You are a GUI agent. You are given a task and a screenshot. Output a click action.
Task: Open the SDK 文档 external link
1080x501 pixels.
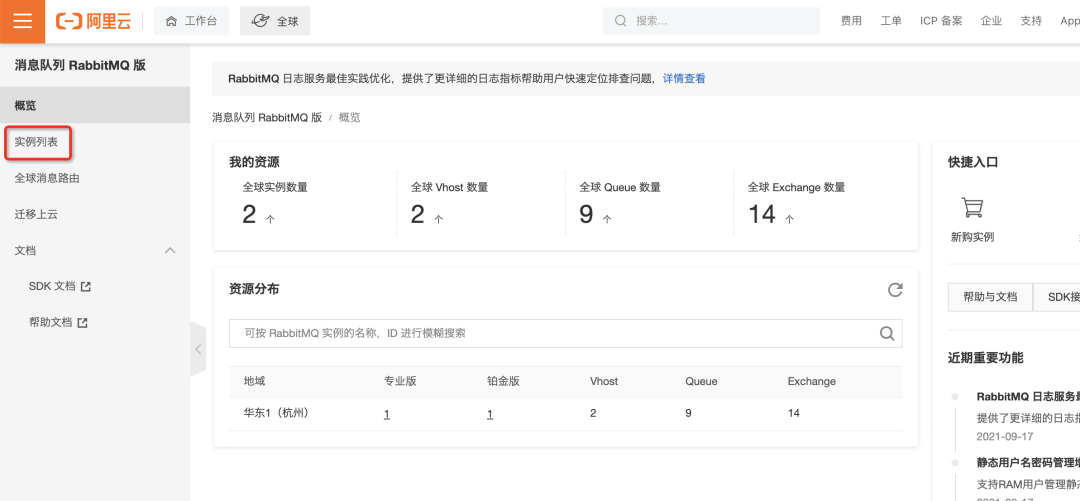[60, 286]
